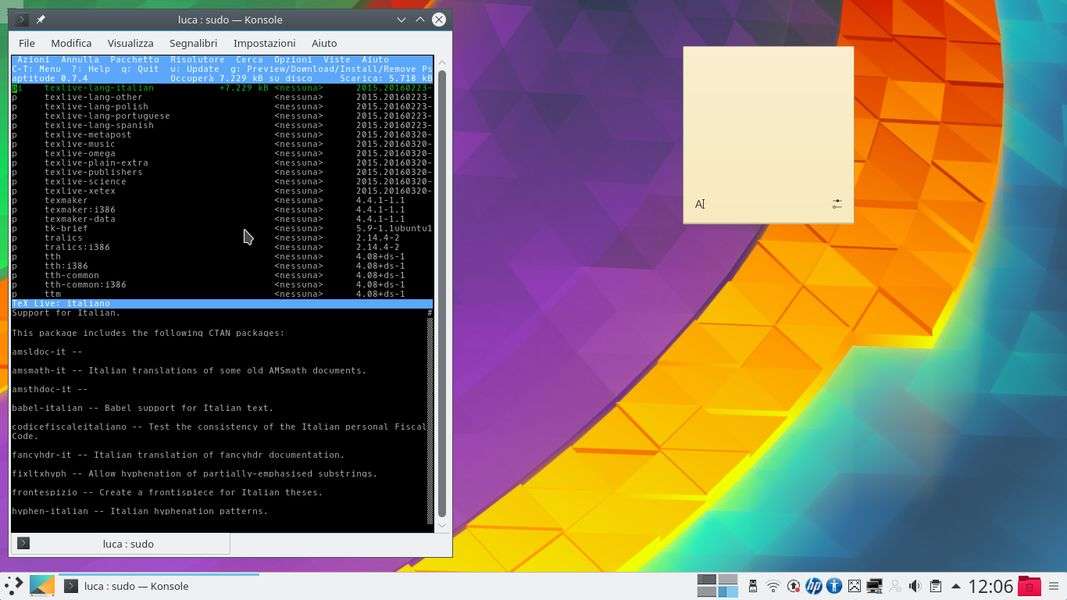Expand hidden system tray icons arrow
Screen dimensions: 1067x600
[956, 586]
